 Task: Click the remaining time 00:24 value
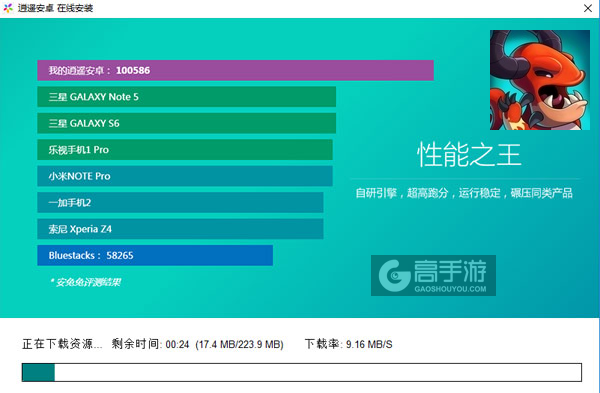[x=177, y=344]
